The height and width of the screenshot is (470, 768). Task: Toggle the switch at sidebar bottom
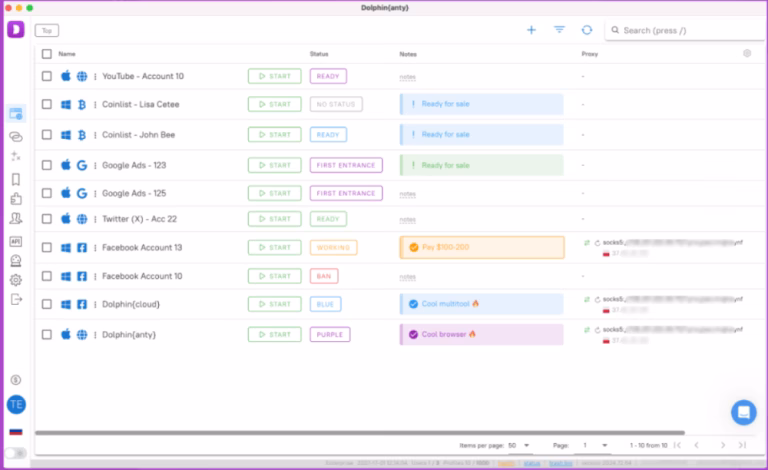tap(15, 453)
